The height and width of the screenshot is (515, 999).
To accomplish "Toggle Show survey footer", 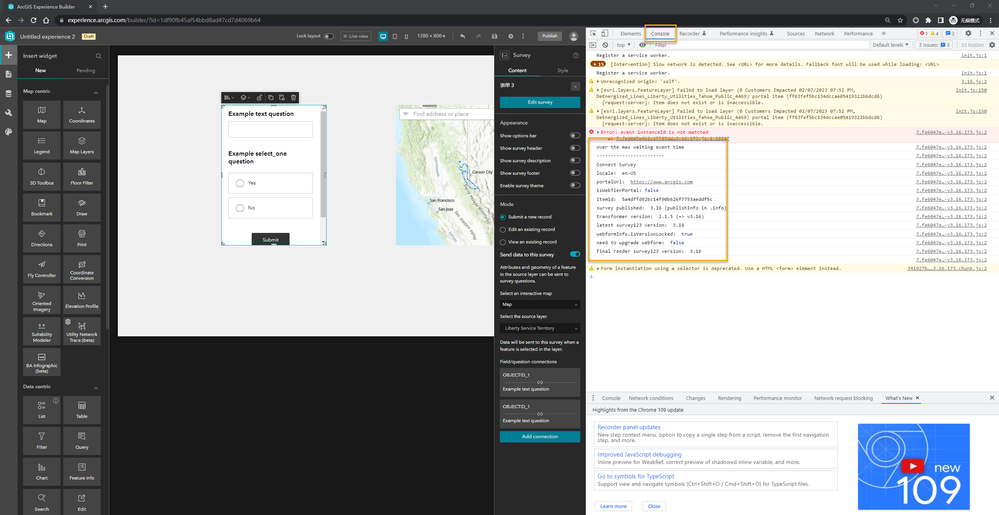I will 575,173.
